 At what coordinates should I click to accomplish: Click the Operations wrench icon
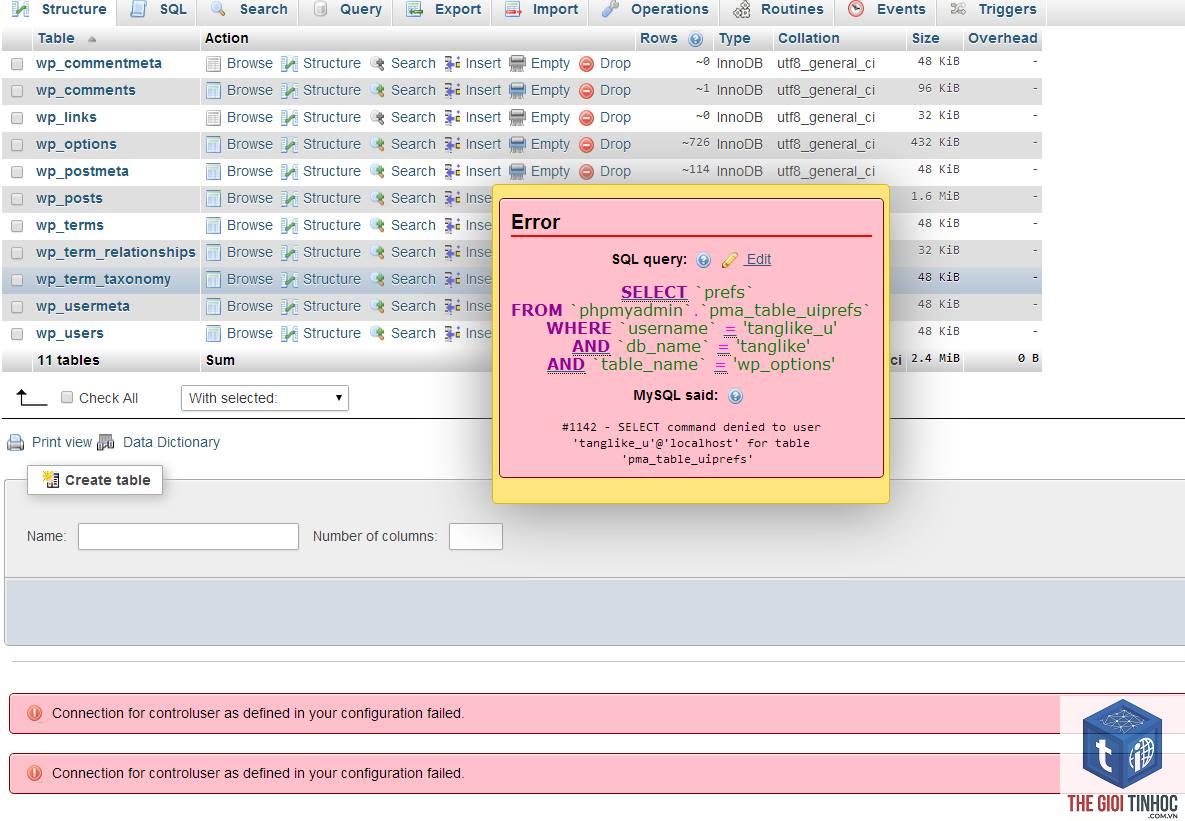(611, 9)
